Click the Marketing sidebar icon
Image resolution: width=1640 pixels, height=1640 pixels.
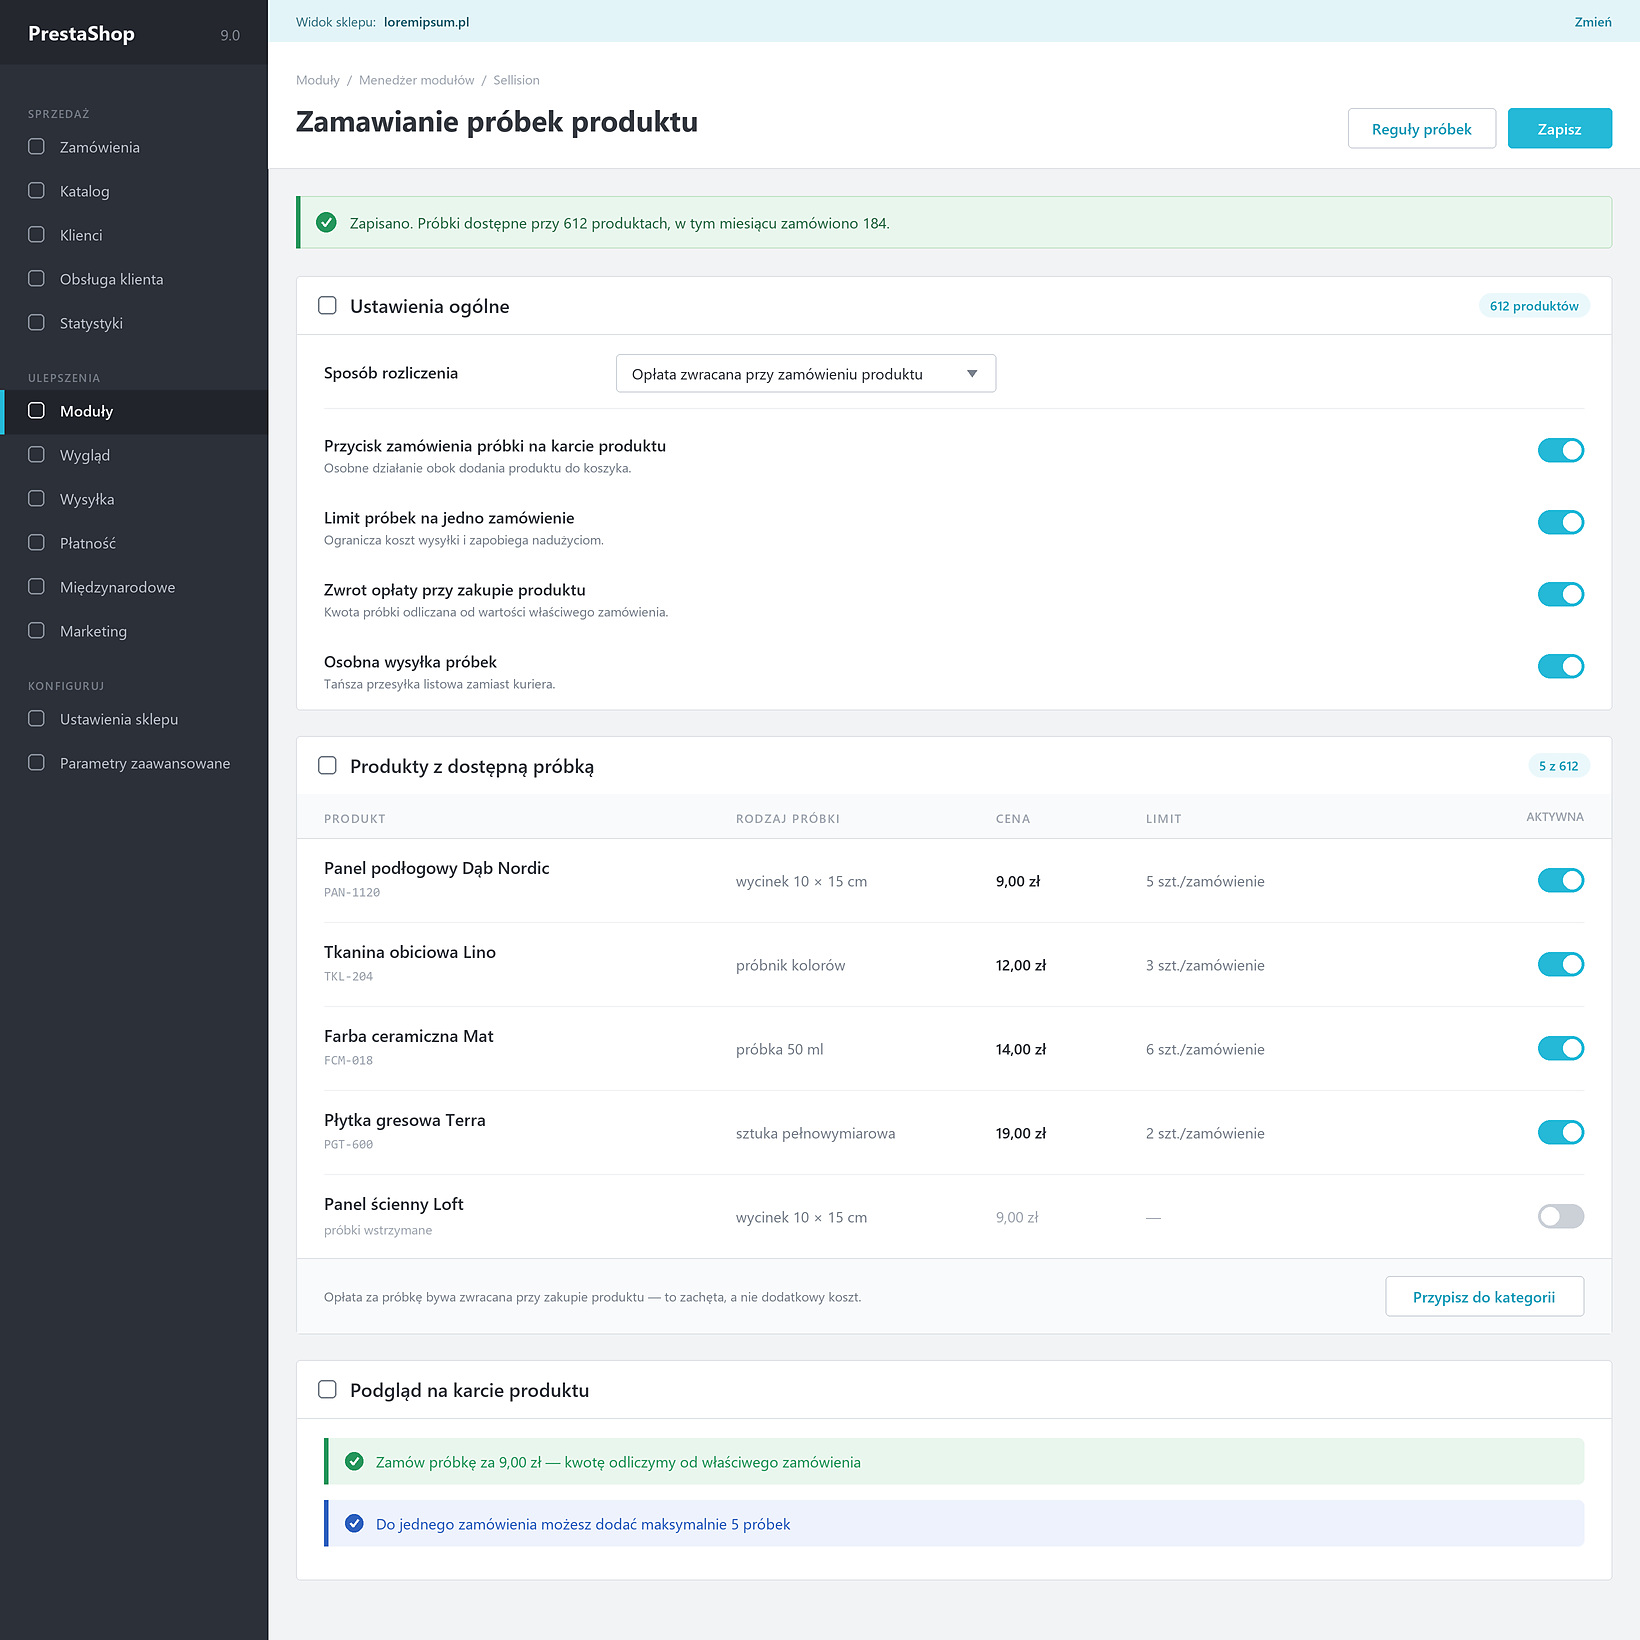[x=37, y=631]
